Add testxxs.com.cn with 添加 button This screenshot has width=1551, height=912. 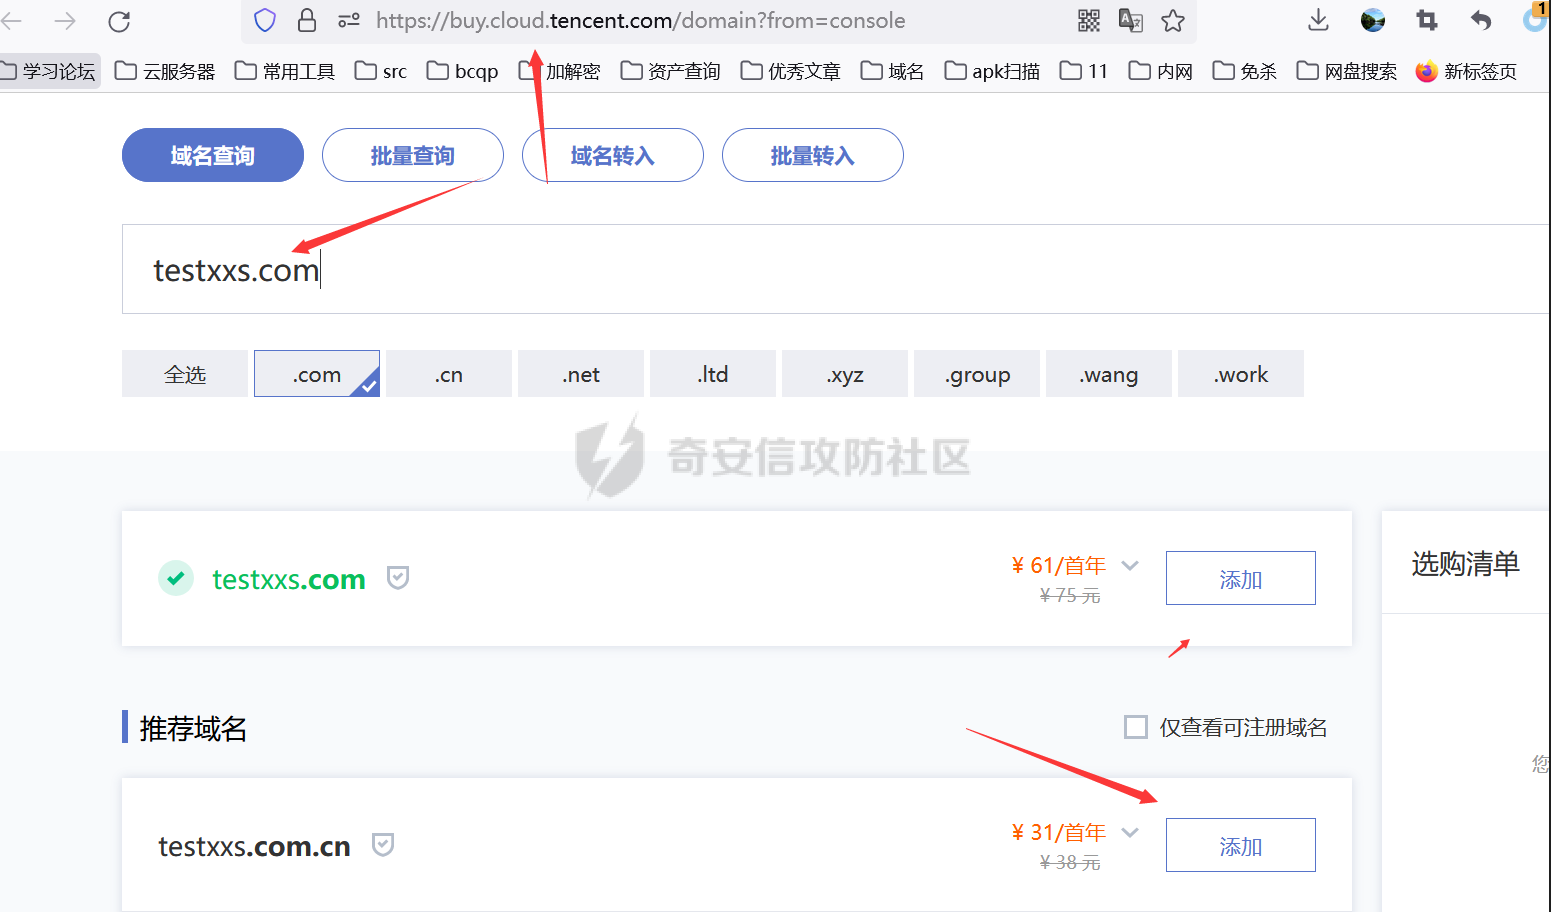[1241, 845]
